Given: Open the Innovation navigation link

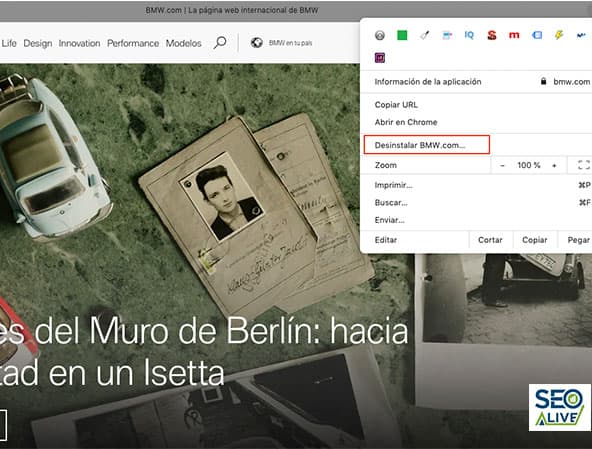Looking at the screenshot, I should 79,43.
